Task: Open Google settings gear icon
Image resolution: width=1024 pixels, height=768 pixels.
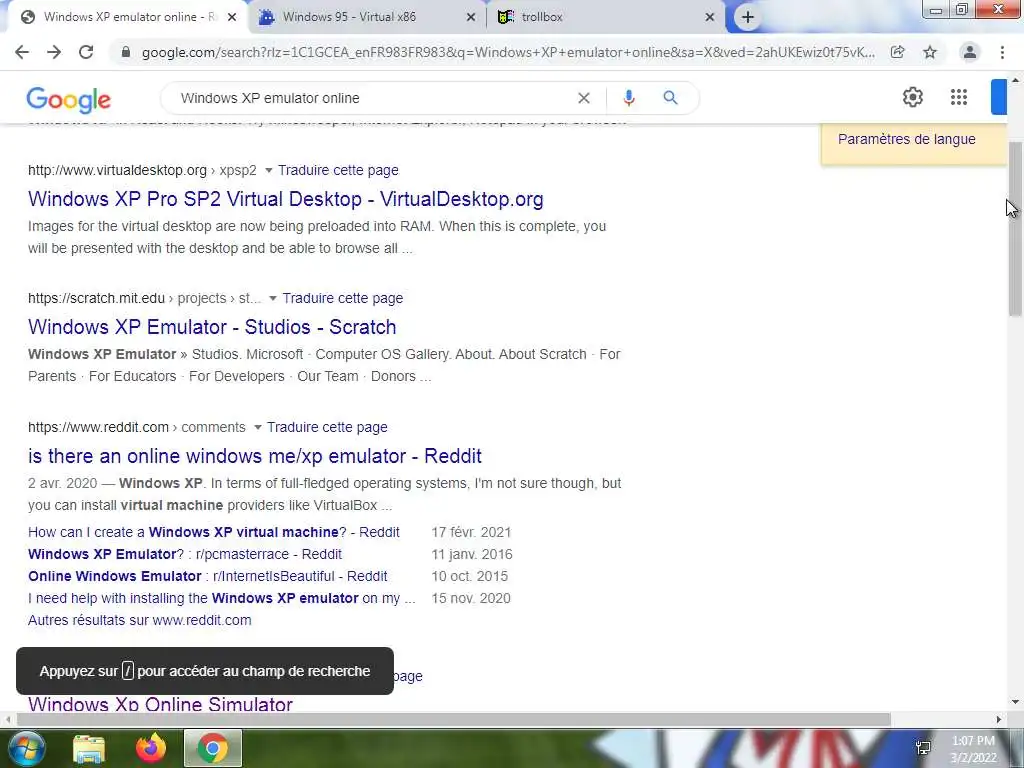Action: 912,97
